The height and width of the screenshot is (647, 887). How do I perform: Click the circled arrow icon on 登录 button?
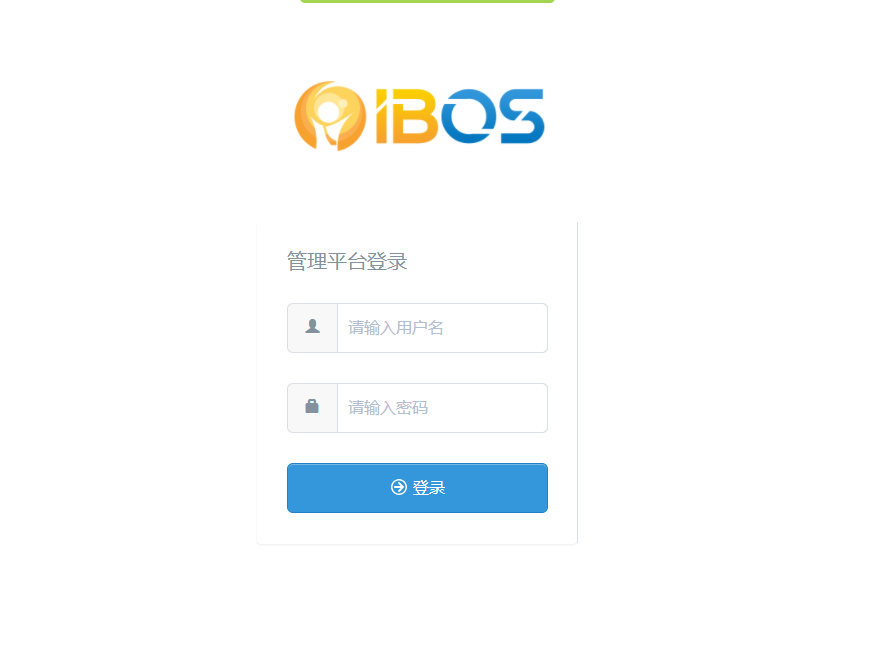(399, 487)
